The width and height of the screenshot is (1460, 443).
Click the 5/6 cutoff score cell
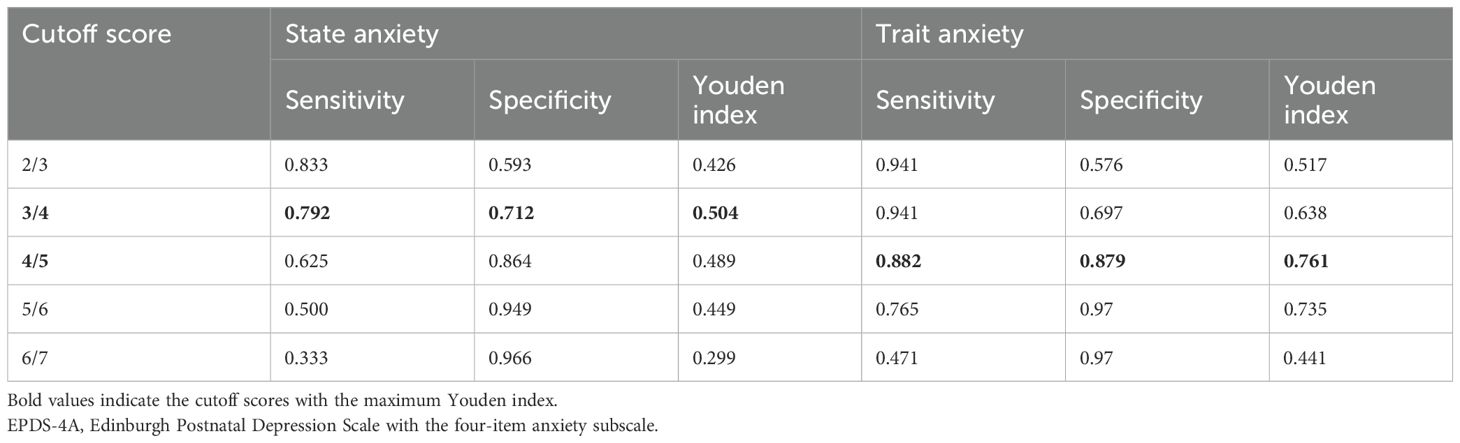34,308
